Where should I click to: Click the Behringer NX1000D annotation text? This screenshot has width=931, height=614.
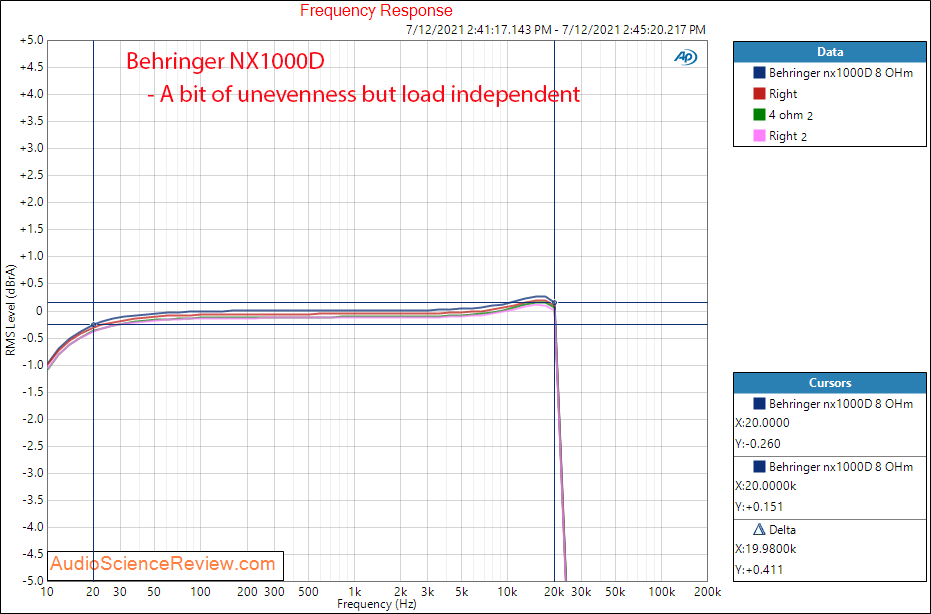tap(225, 61)
